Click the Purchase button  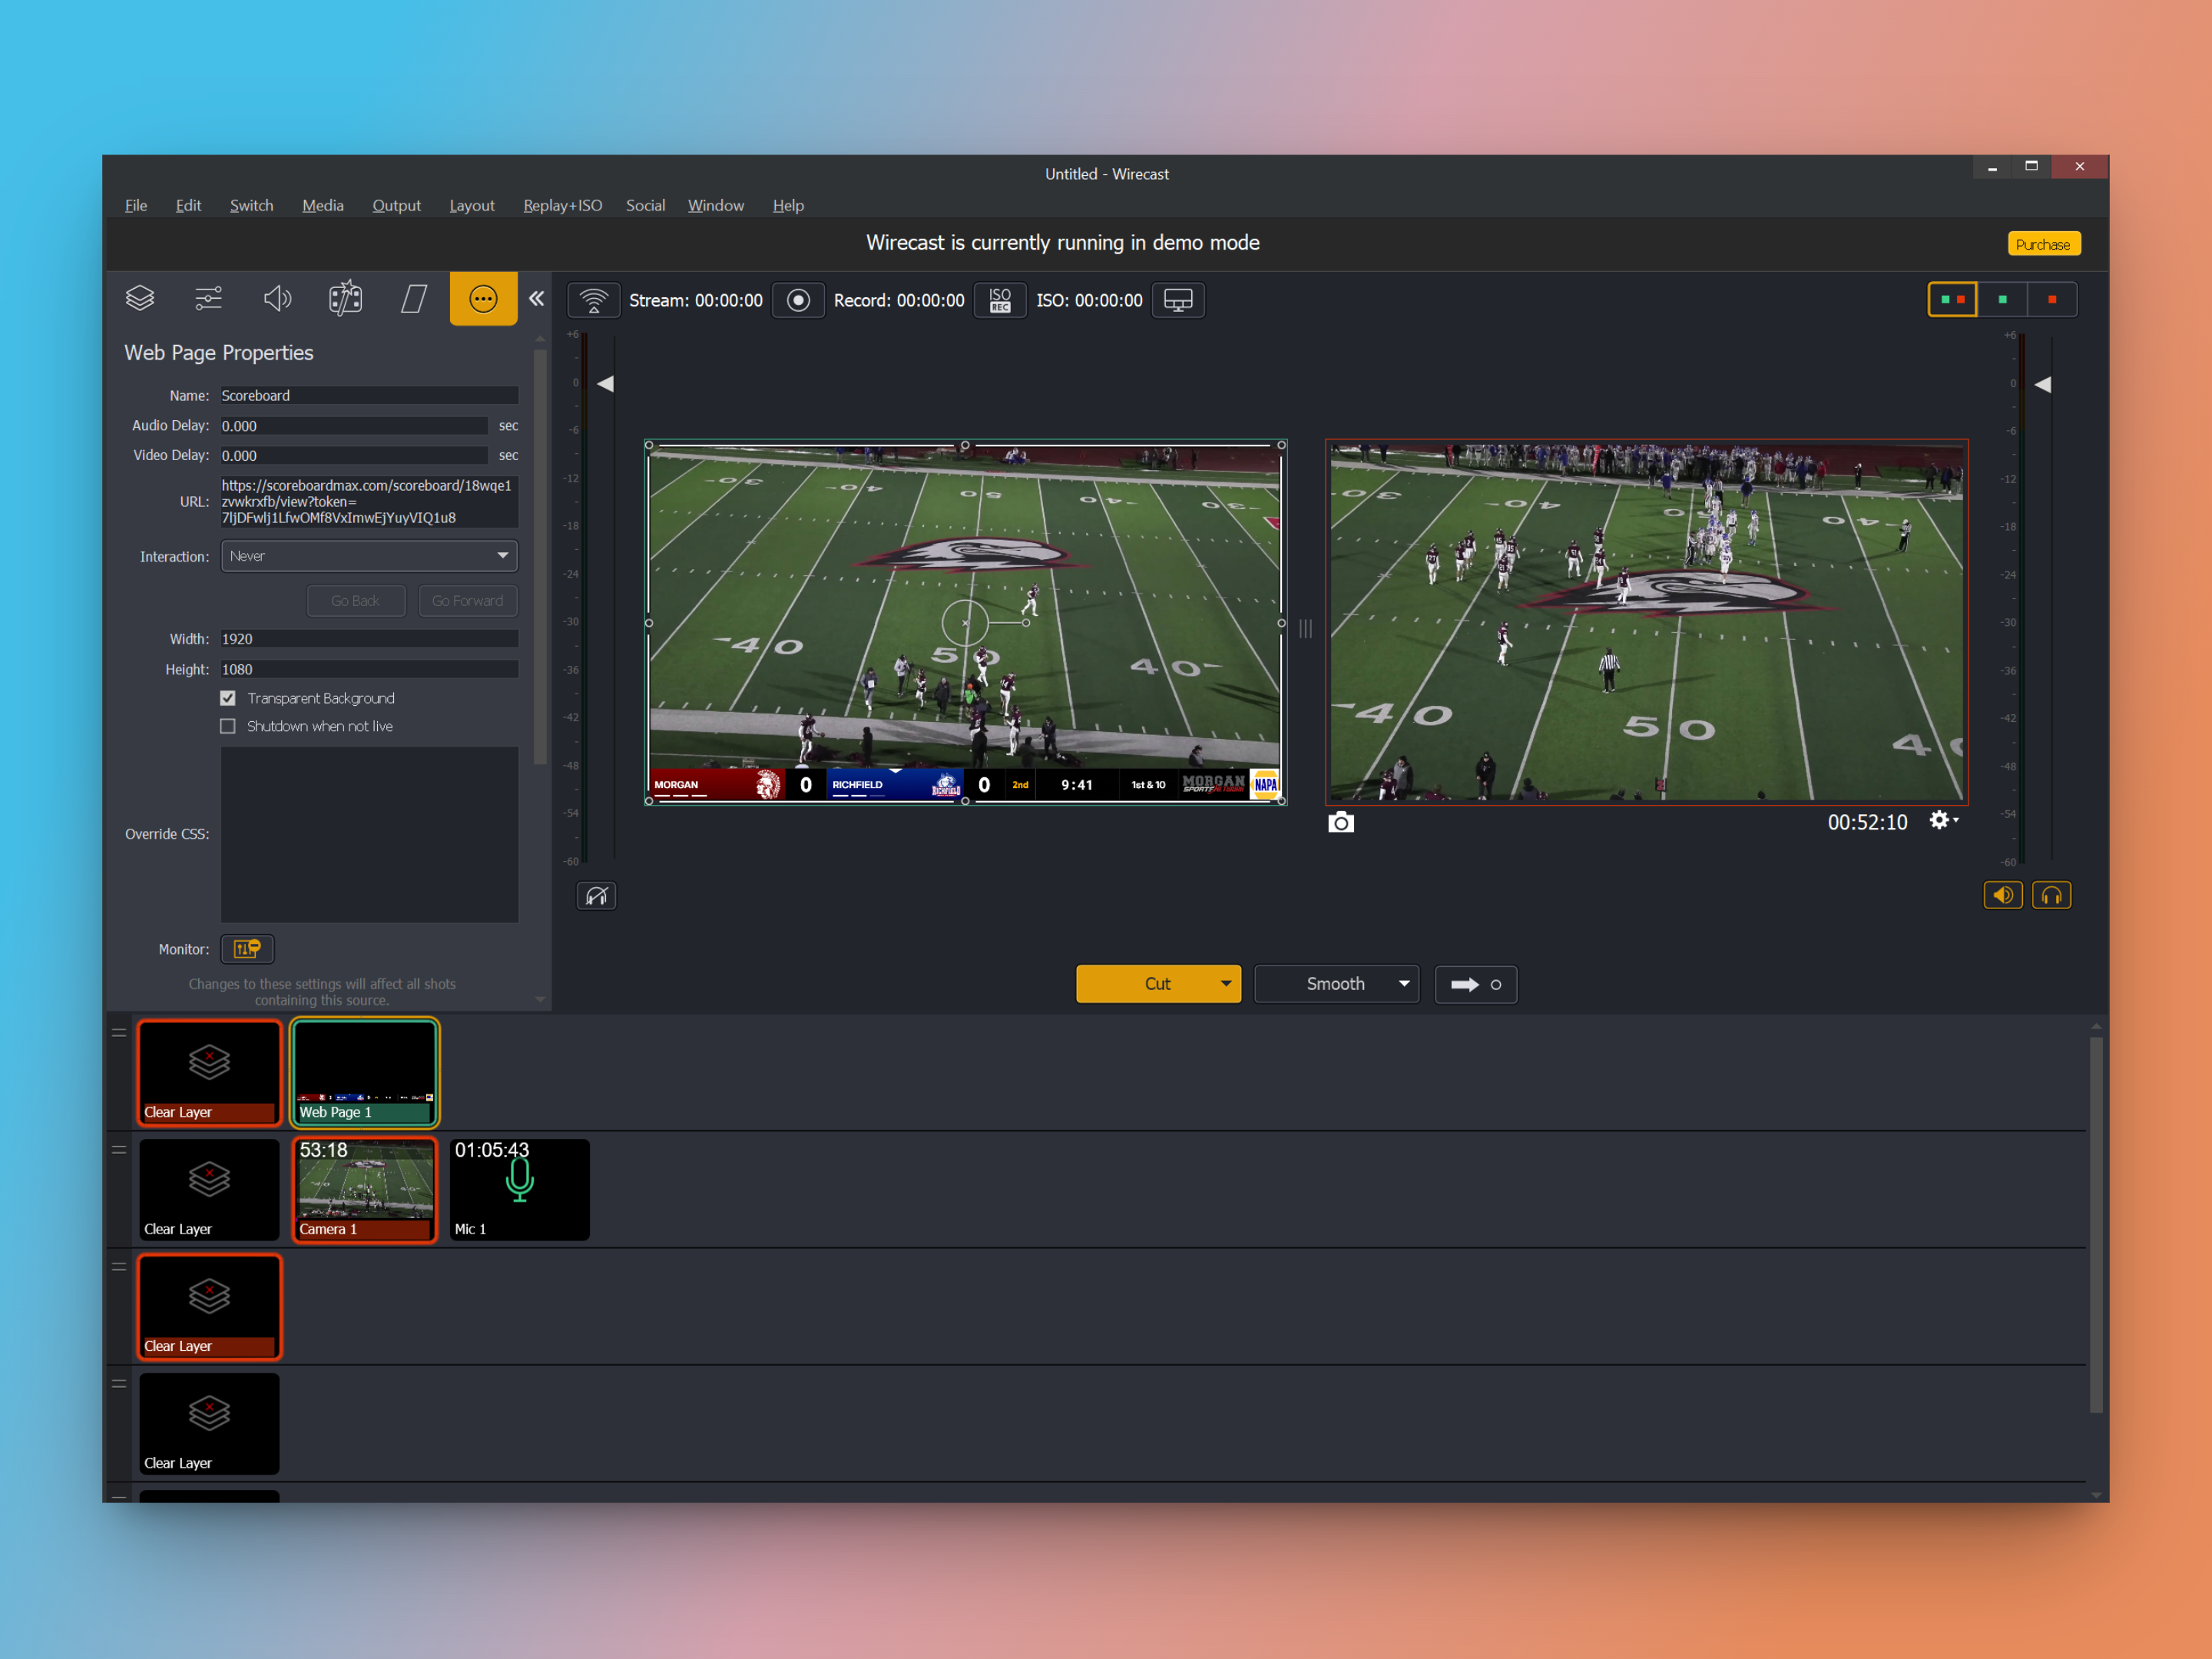[x=2043, y=244]
